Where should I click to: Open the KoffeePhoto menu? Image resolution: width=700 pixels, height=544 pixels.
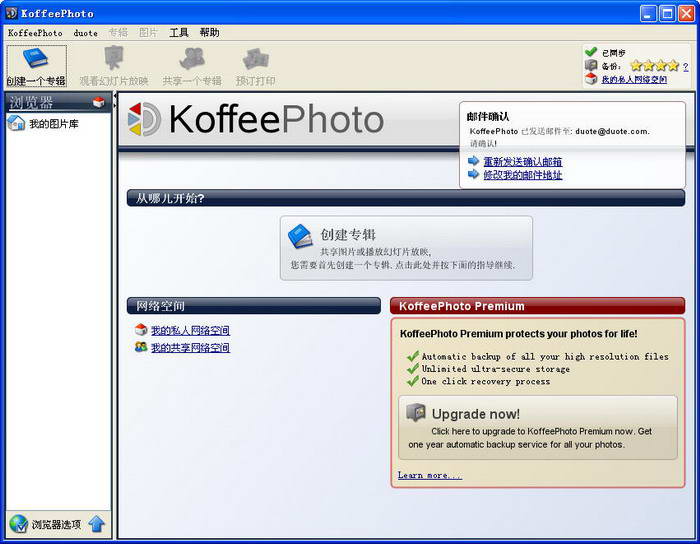(35, 33)
